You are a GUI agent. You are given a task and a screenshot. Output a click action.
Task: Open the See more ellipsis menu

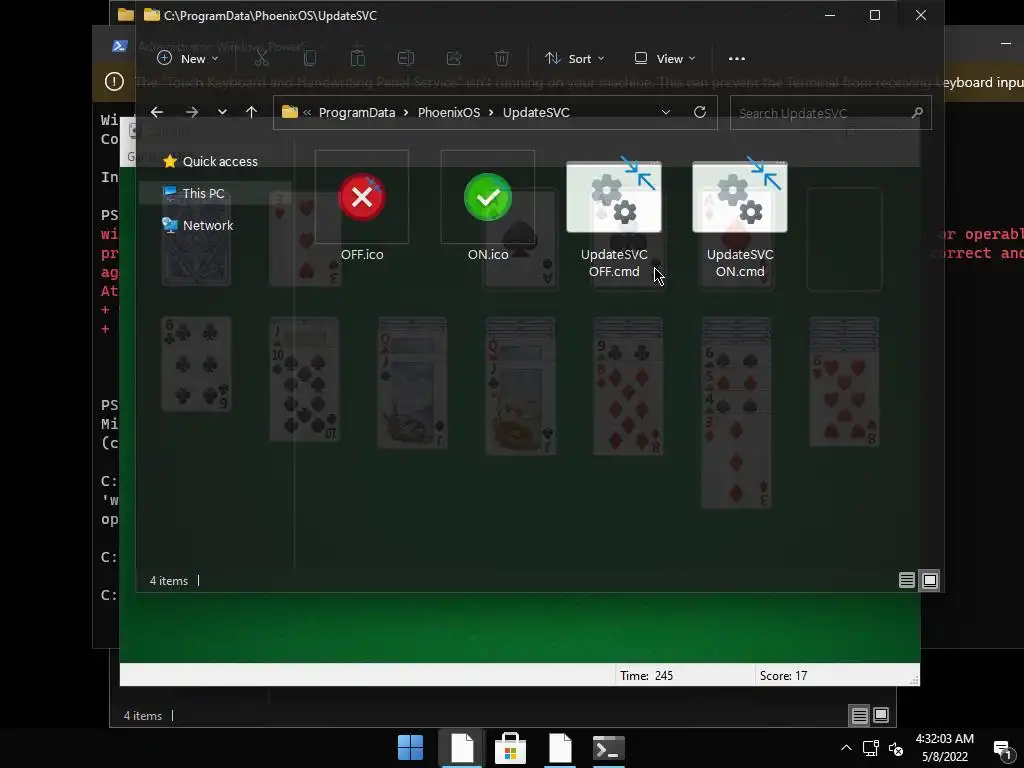point(737,59)
